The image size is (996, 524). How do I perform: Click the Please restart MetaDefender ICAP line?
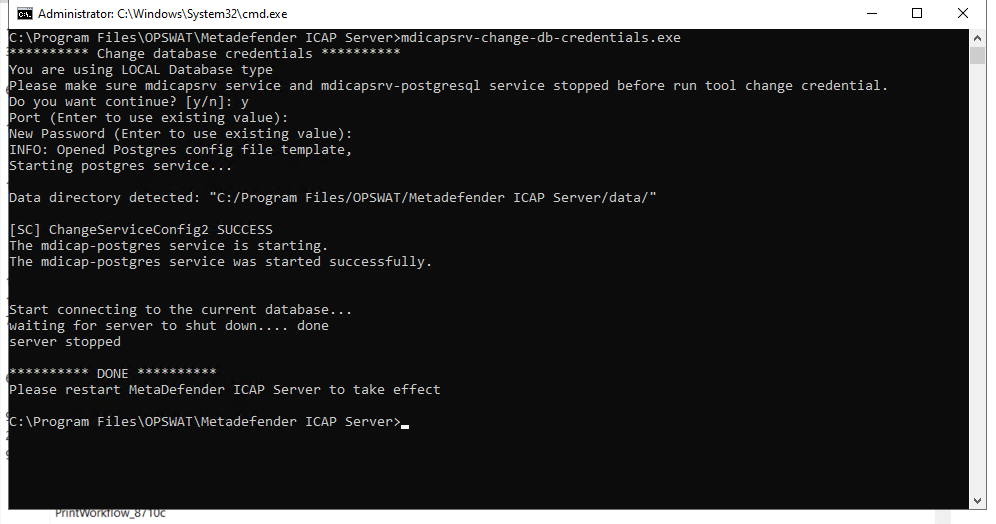pos(225,389)
